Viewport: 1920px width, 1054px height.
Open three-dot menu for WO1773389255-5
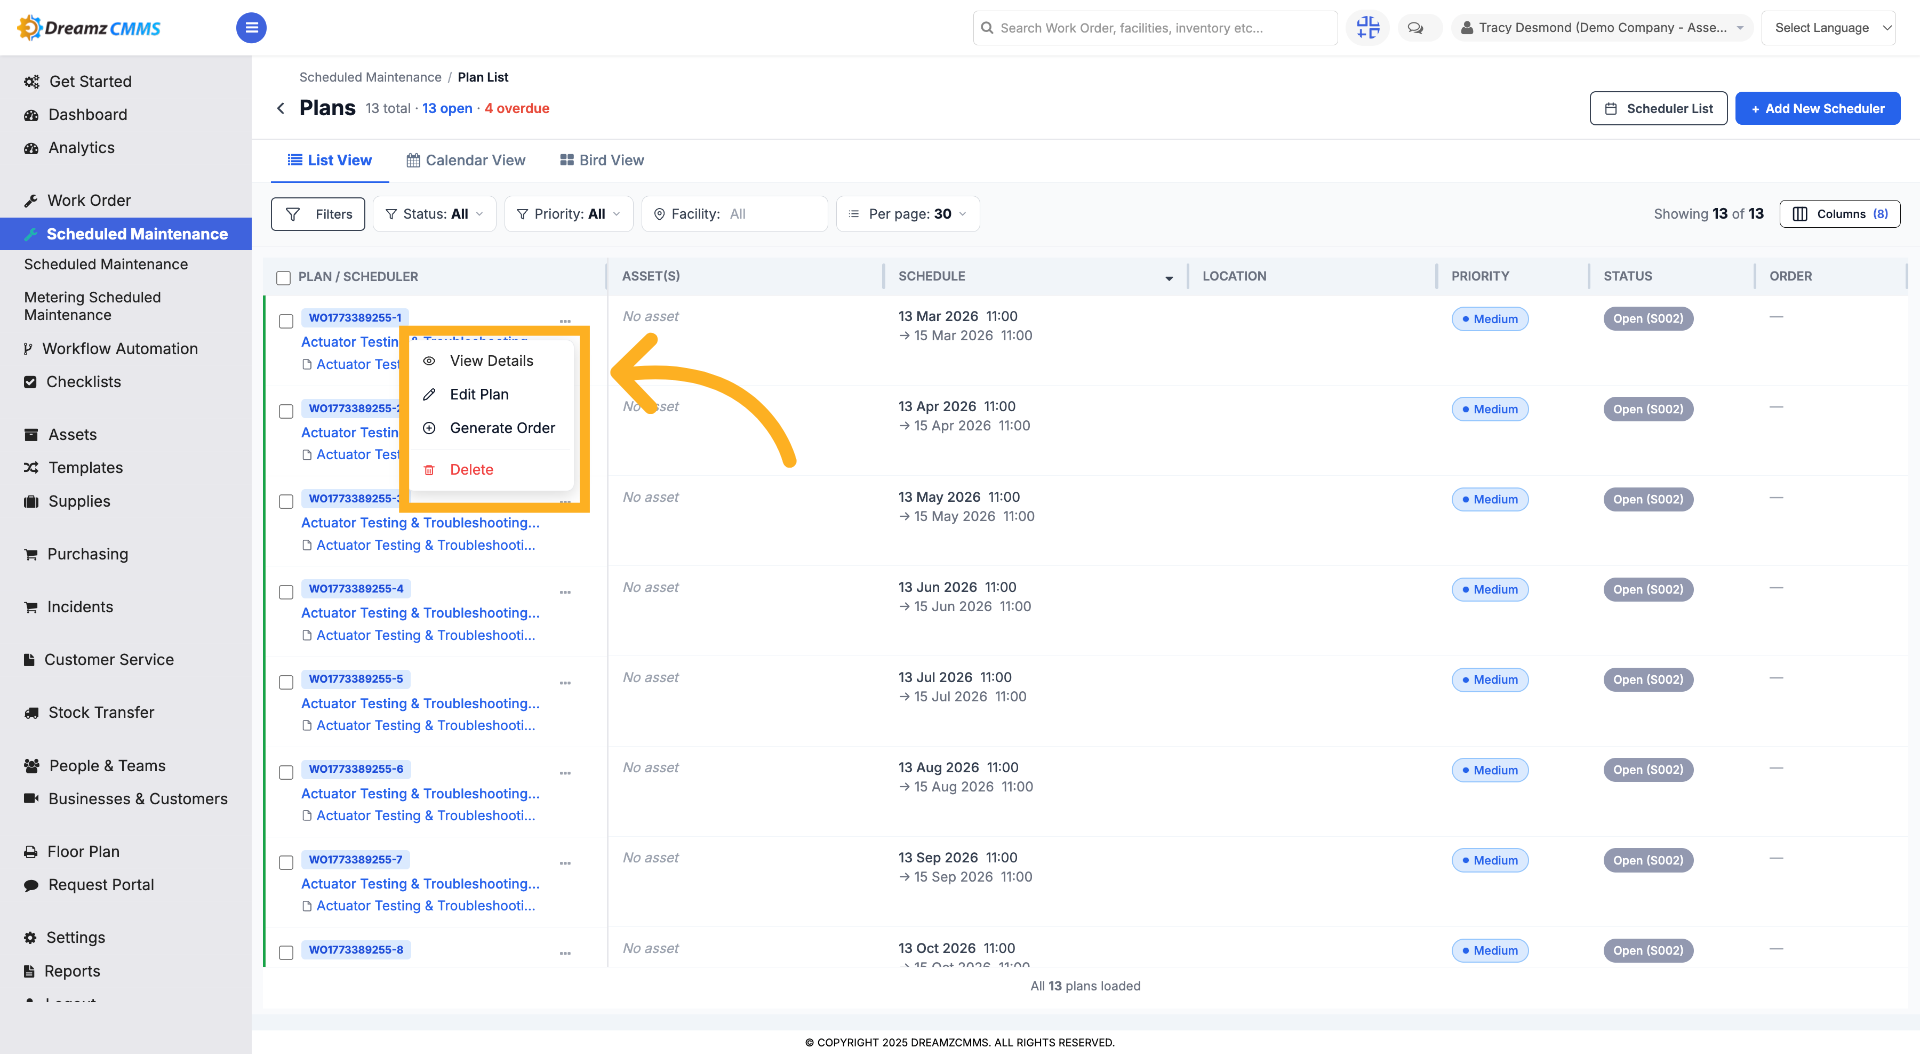(x=565, y=683)
